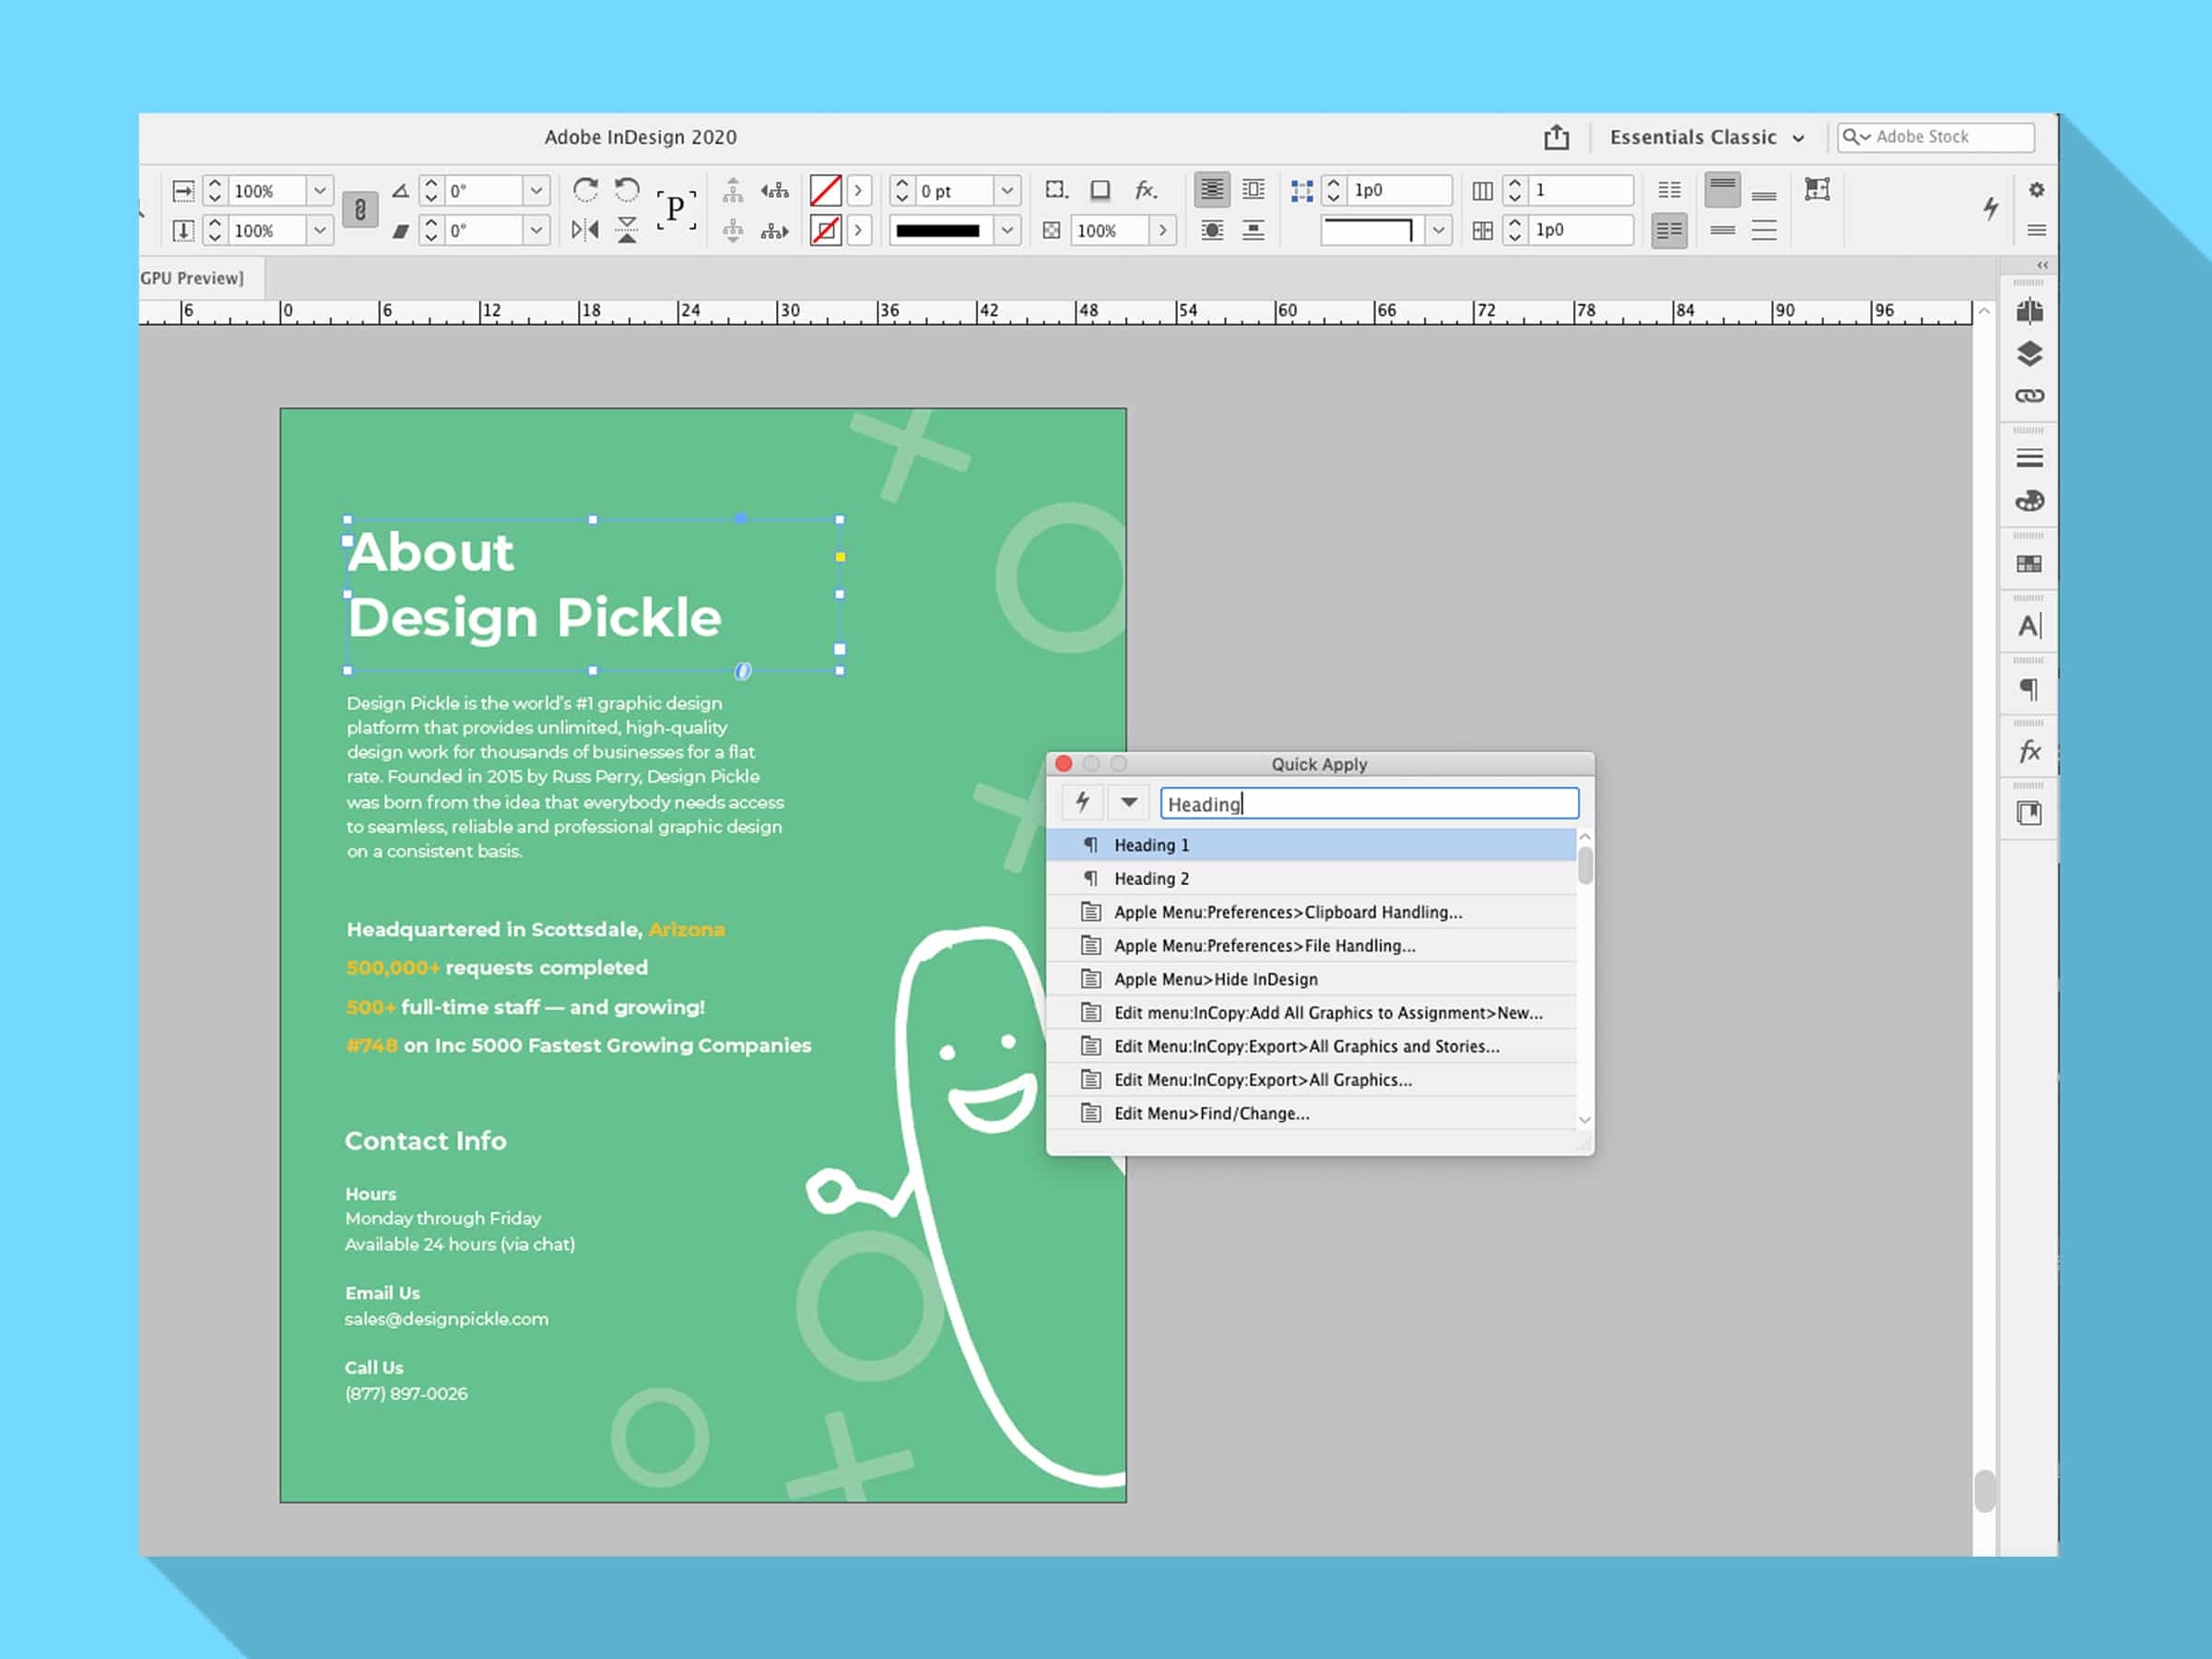Click the fill color swatch with red slash

pos(825,190)
